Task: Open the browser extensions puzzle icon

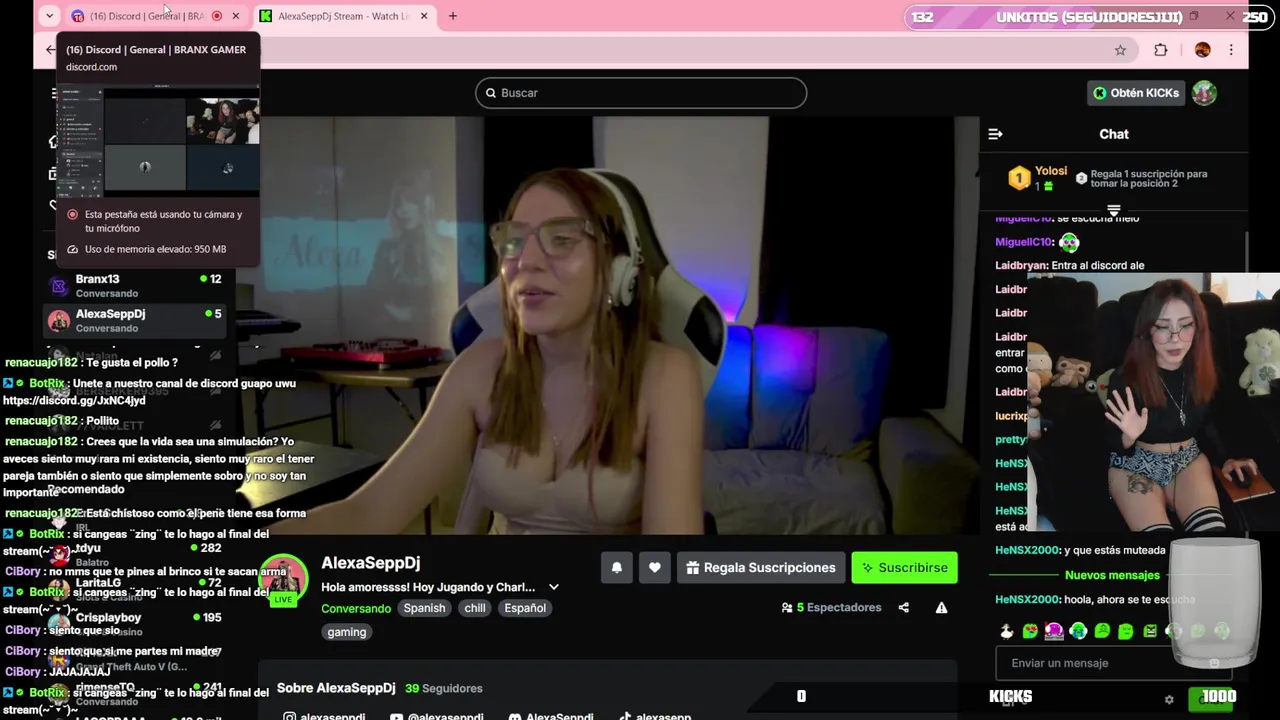Action: (1160, 50)
